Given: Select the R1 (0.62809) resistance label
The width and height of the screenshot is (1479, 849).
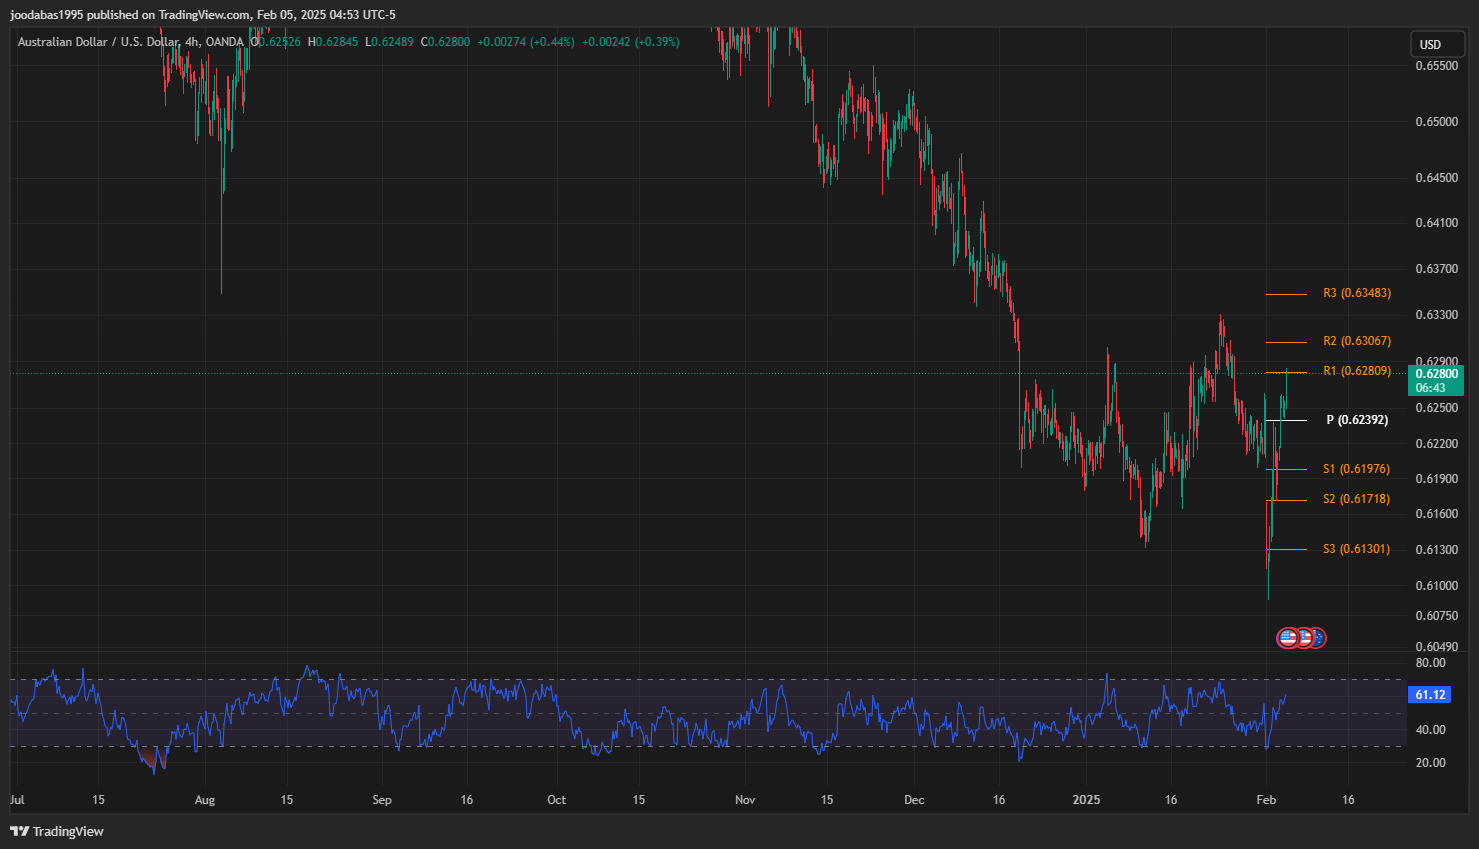Looking at the screenshot, I should 1356,371.
